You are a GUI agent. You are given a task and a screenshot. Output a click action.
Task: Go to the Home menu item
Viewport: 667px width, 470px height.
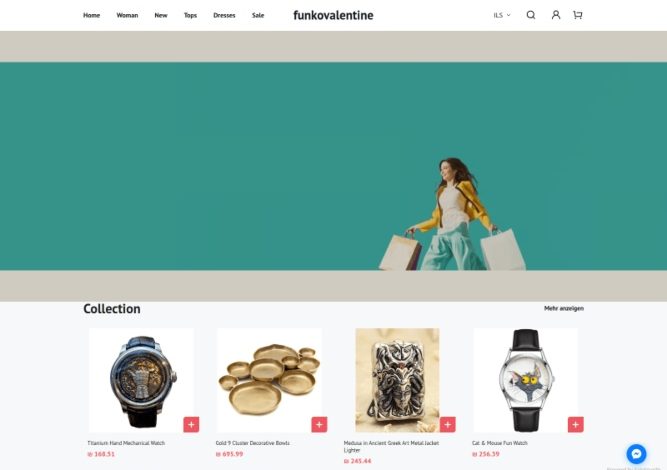point(91,15)
